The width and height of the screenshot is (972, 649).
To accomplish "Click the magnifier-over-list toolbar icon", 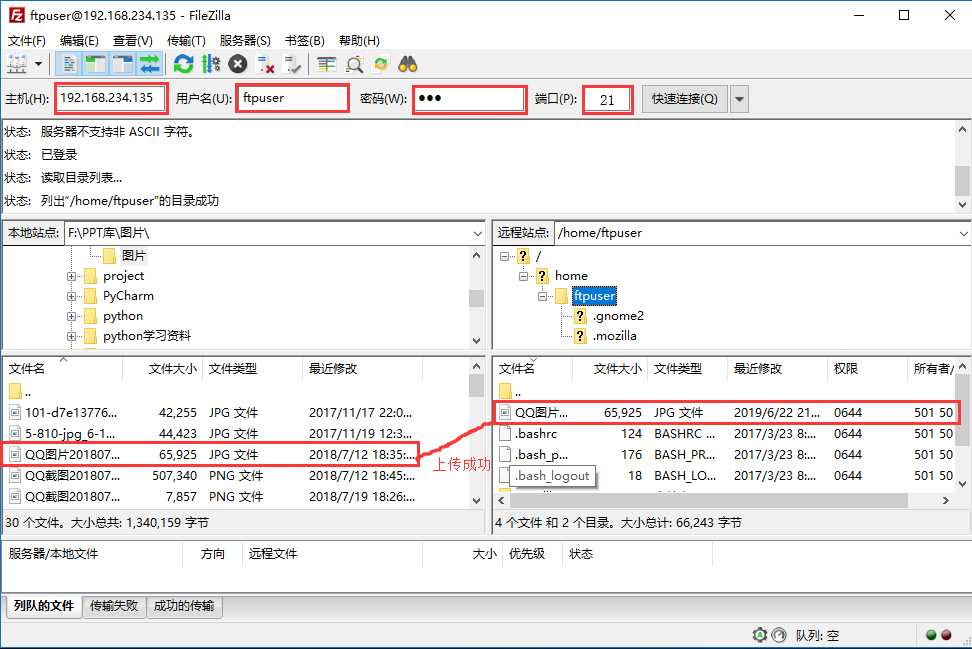I will [x=354, y=64].
